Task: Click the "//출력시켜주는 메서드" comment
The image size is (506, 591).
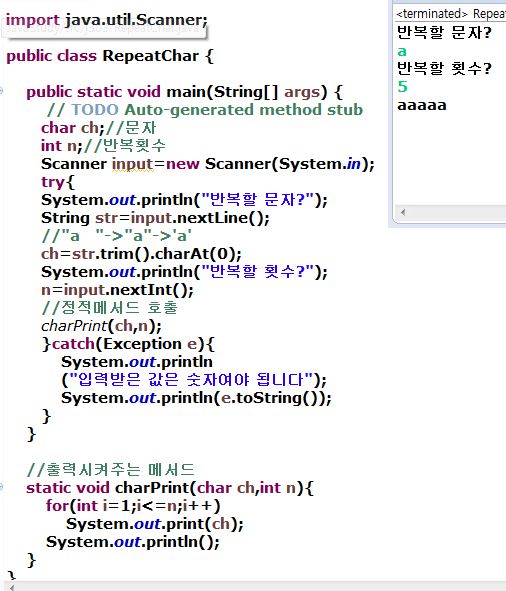Action: click(111, 470)
